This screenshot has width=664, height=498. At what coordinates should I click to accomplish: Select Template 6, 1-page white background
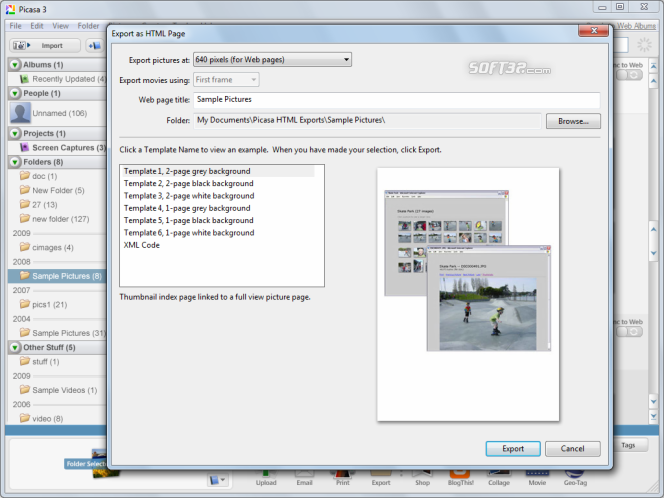point(189,232)
